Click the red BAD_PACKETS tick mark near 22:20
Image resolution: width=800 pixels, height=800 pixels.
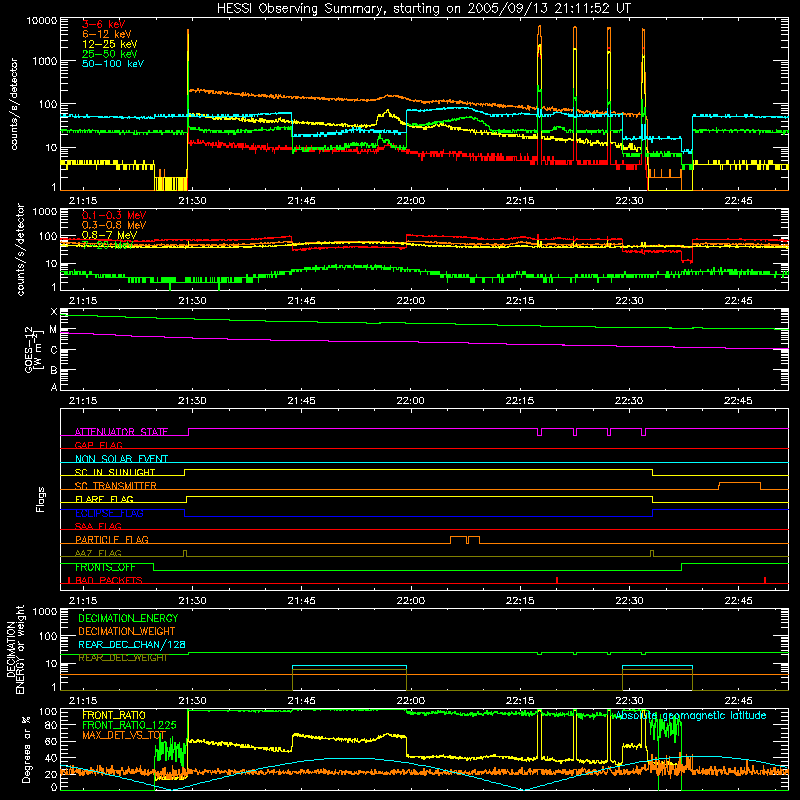click(557, 580)
